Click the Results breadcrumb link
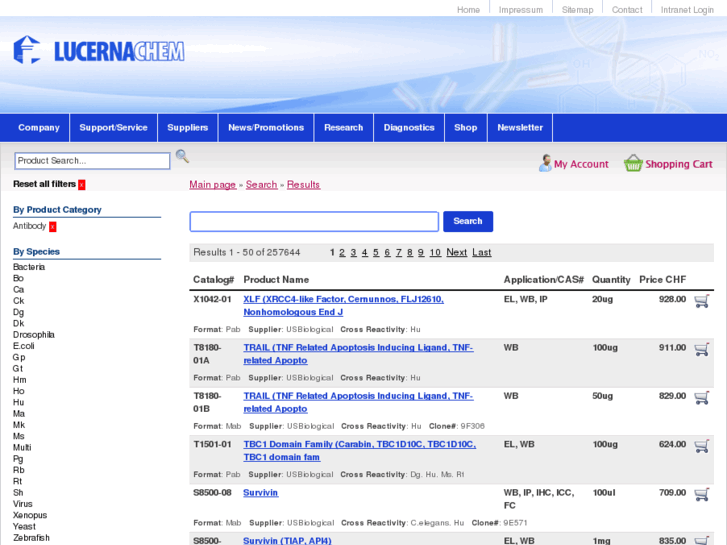The image size is (727, 545). pyautogui.click(x=303, y=185)
